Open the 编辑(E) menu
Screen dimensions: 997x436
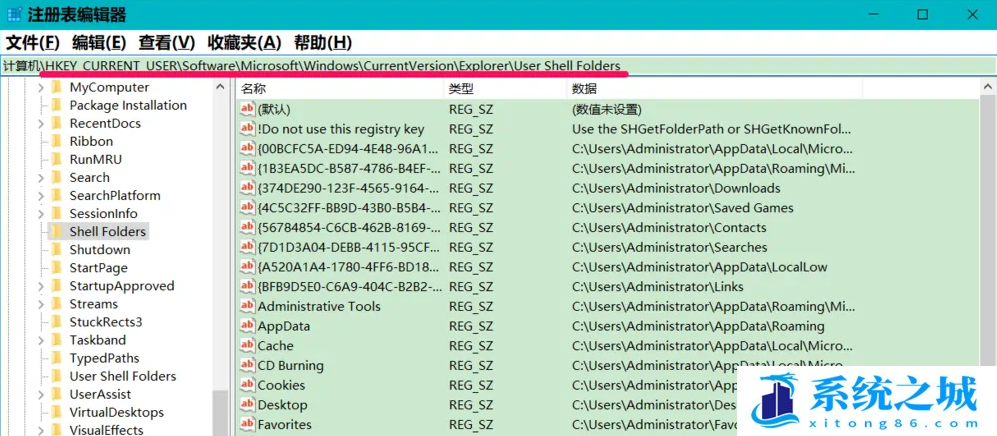click(99, 43)
